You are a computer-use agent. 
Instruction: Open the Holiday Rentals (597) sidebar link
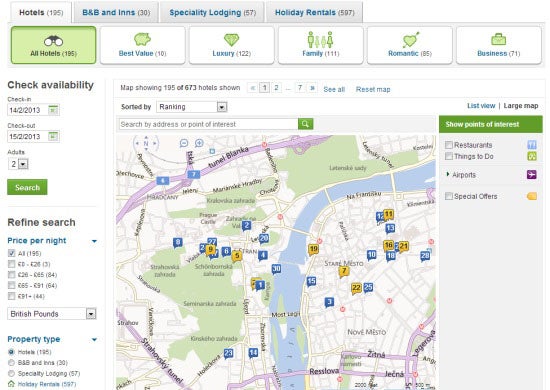[47, 384]
